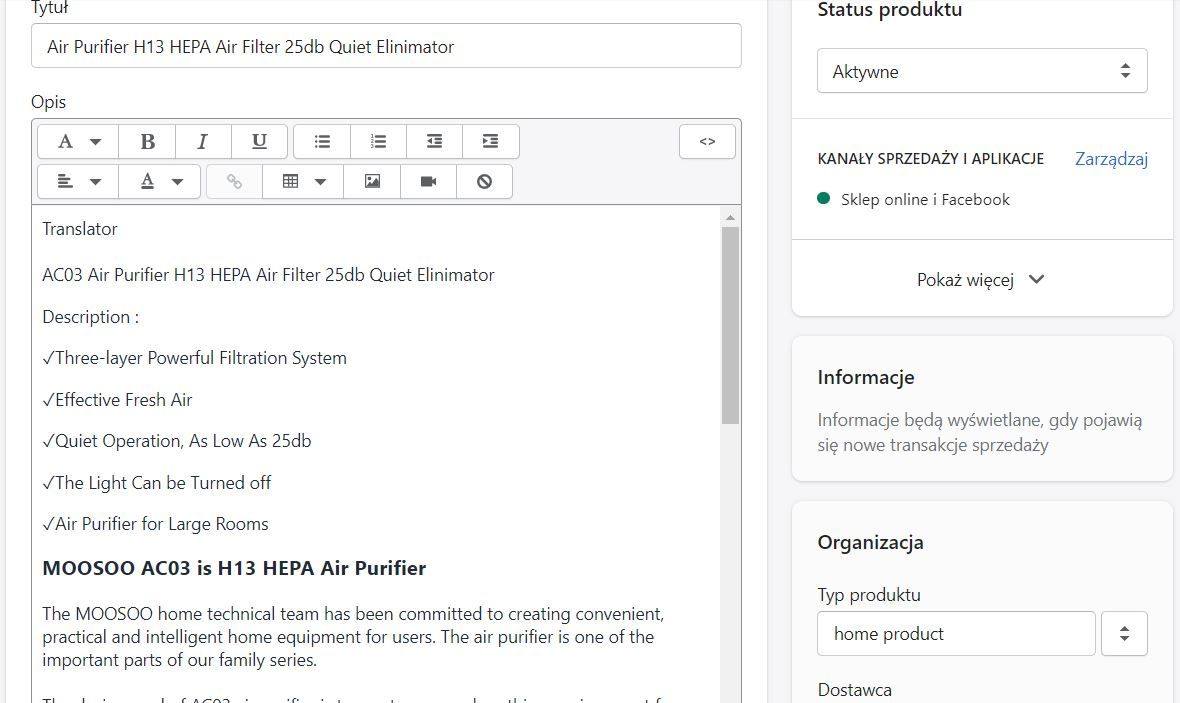1180x703 pixels.
Task: Open the text formatting (A) dropdown
Action: pos(78,142)
